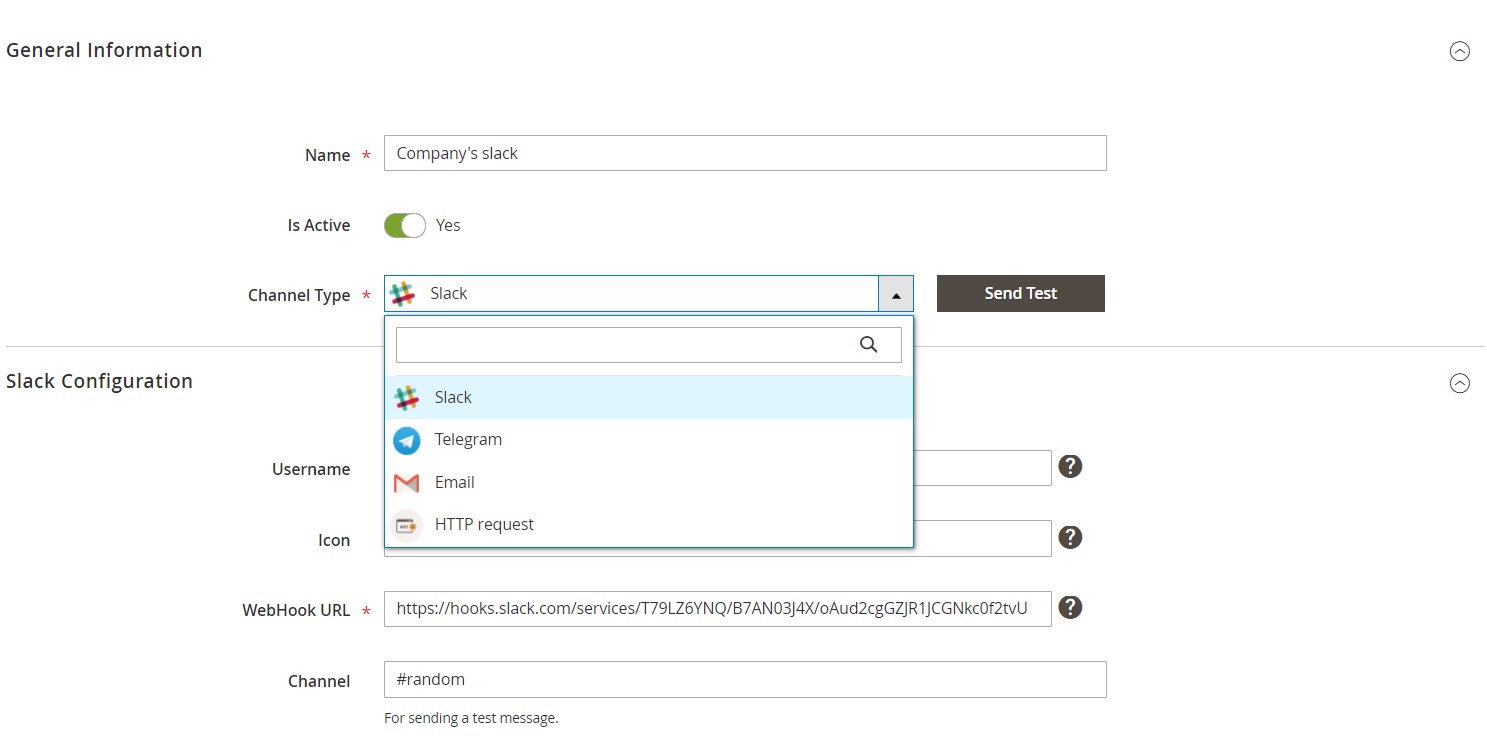Screen dimensions: 1487x739
Task: Click the Gmail envelope icon for Email
Action: pos(406,483)
